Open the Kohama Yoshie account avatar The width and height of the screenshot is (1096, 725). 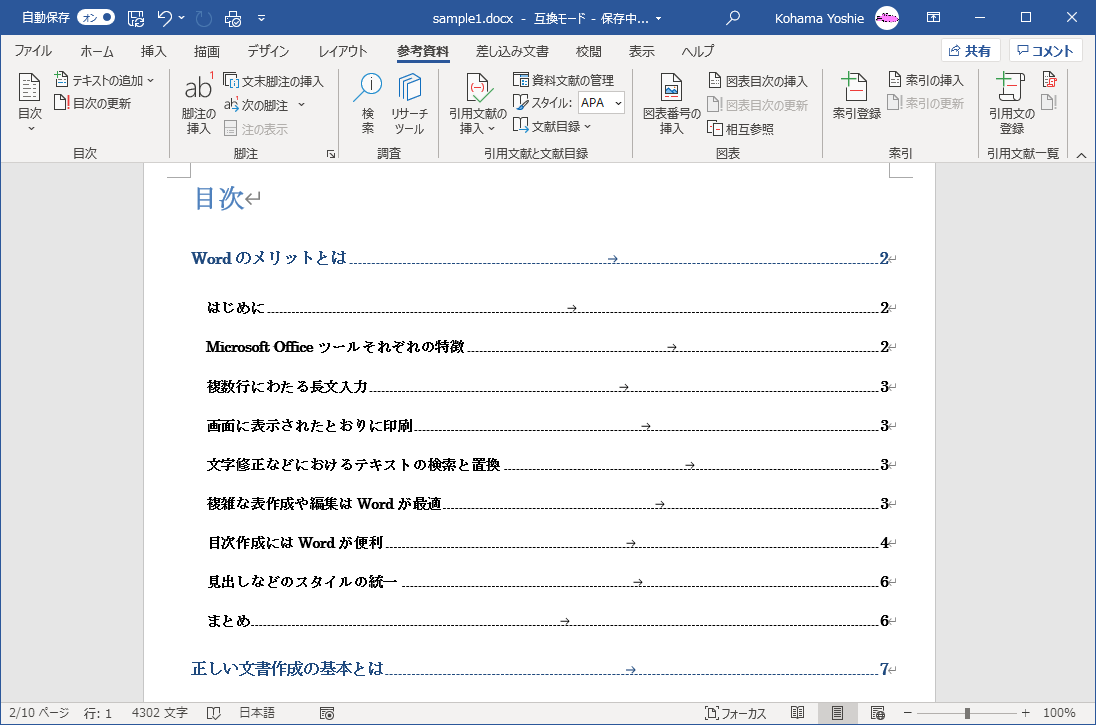[x=887, y=18]
